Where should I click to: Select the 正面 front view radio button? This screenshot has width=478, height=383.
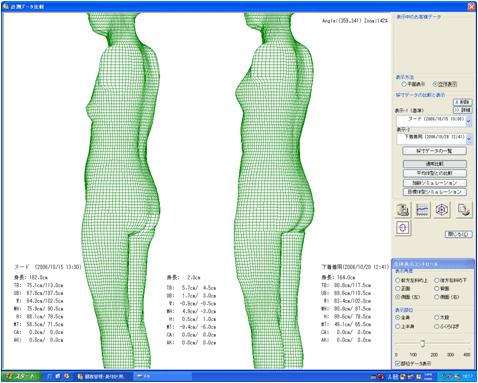(398, 288)
